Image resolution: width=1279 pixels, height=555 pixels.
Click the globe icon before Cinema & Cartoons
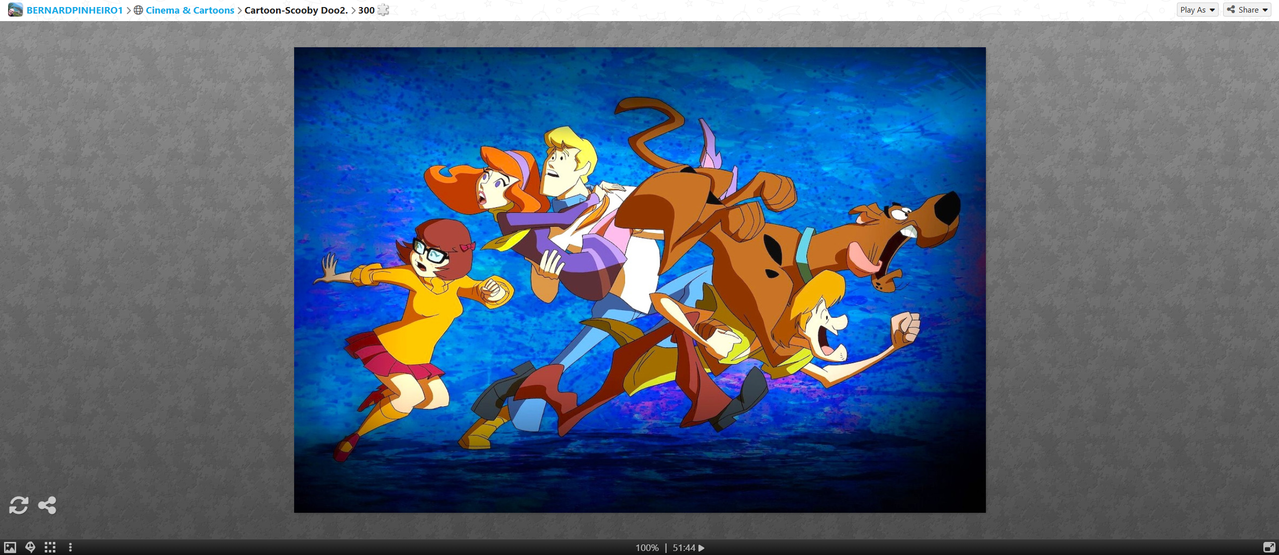[138, 10]
